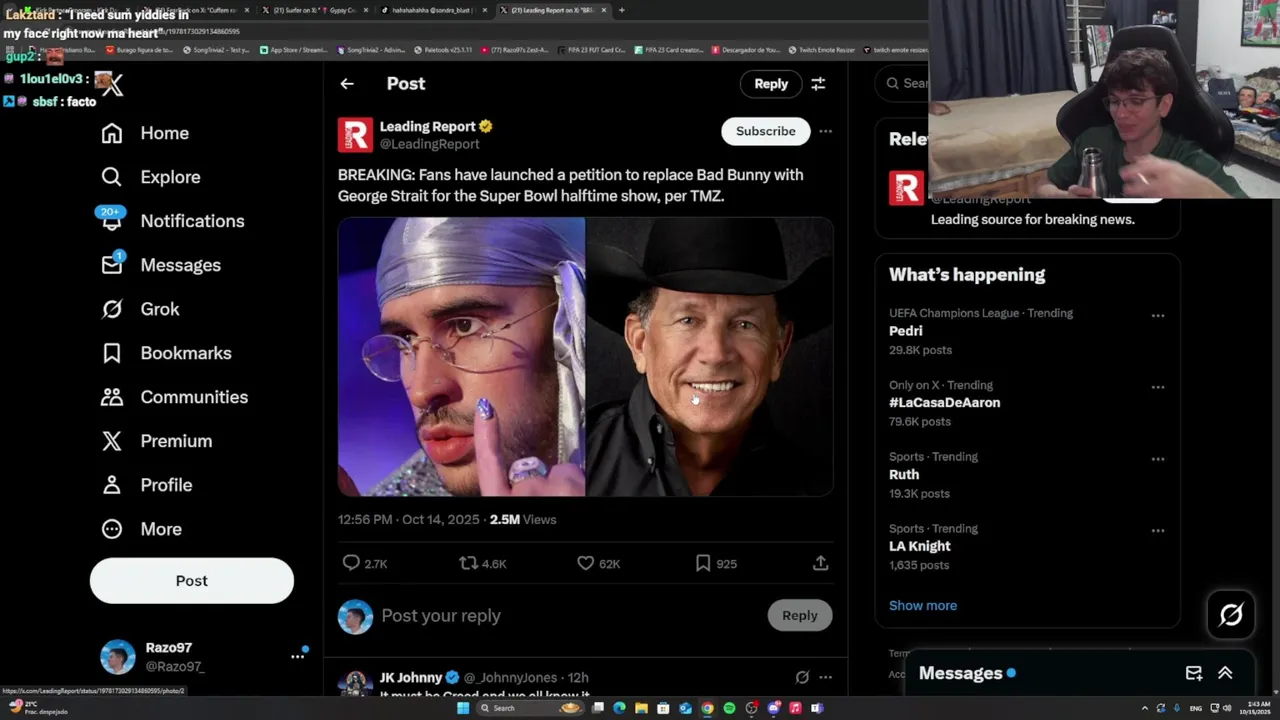Open Grok from the sidebar menu

coord(140,309)
